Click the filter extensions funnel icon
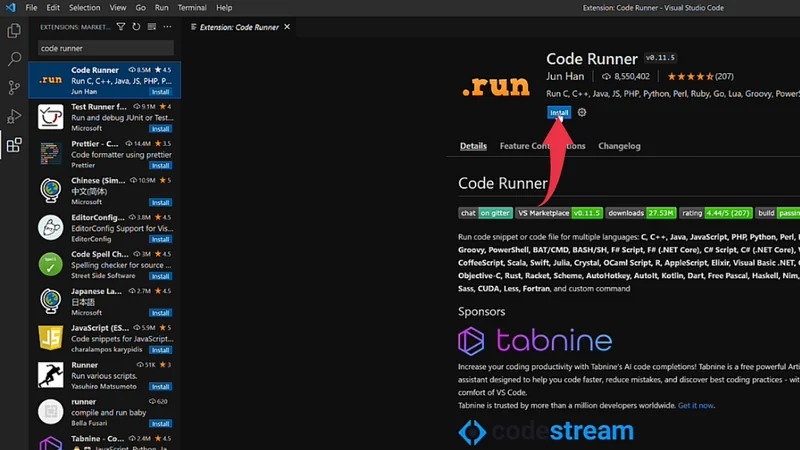This screenshot has height=450, width=800. pos(121,27)
